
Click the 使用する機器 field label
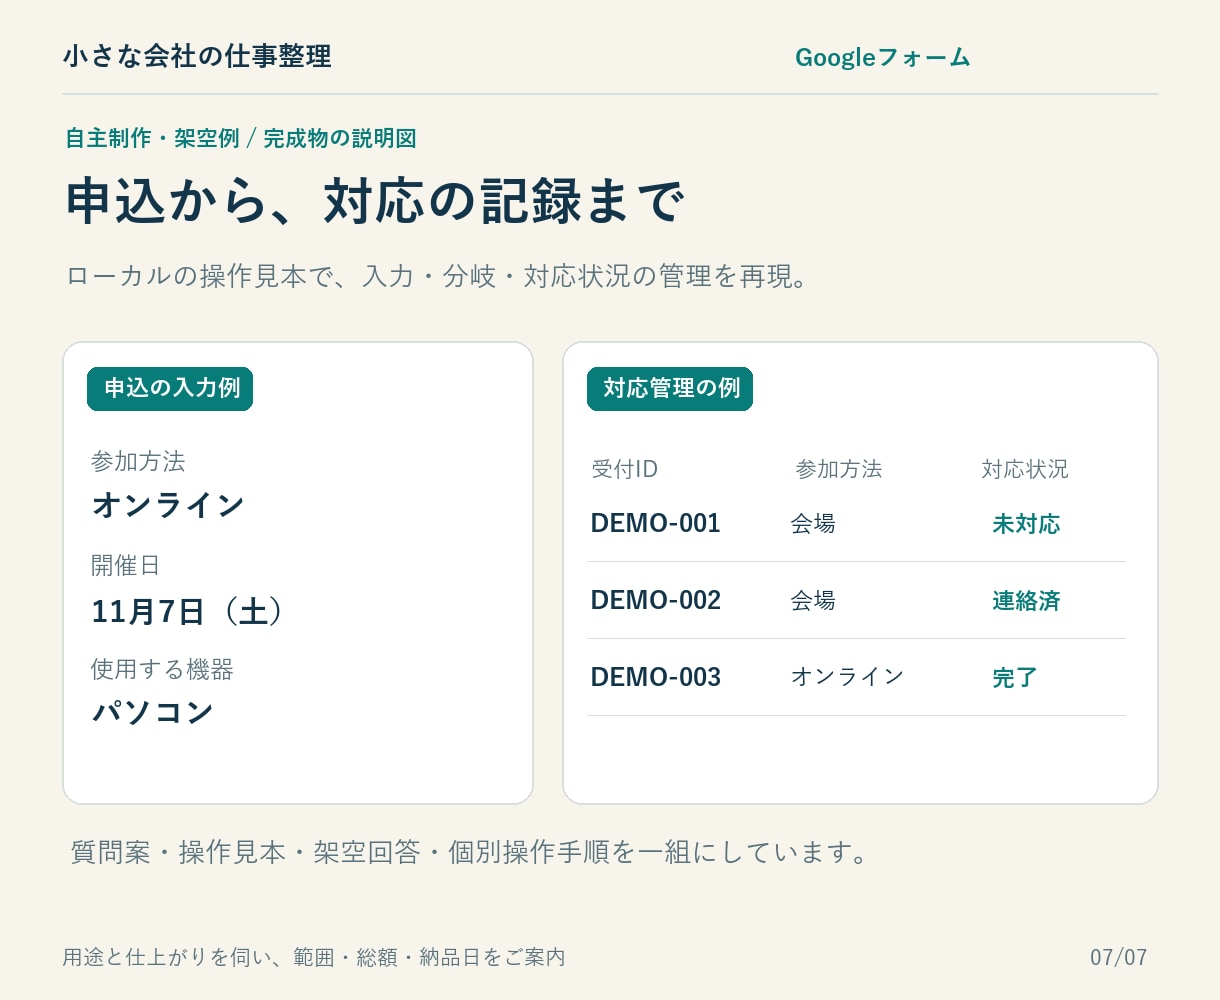click(162, 670)
